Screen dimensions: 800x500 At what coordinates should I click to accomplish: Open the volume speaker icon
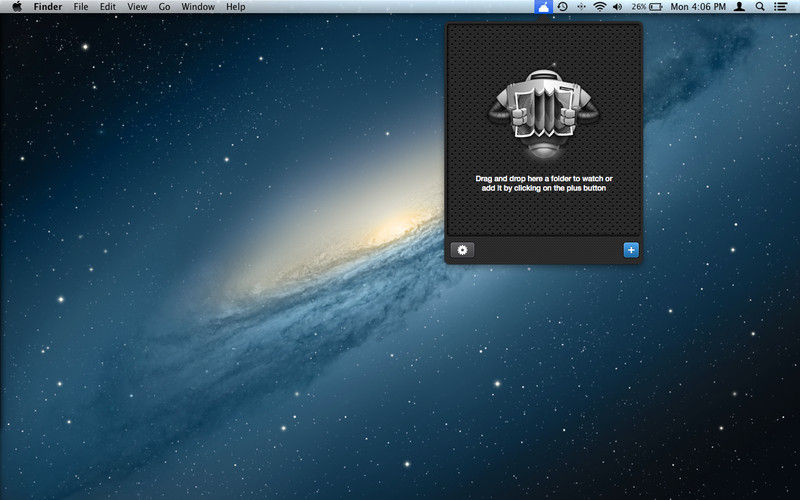click(618, 7)
